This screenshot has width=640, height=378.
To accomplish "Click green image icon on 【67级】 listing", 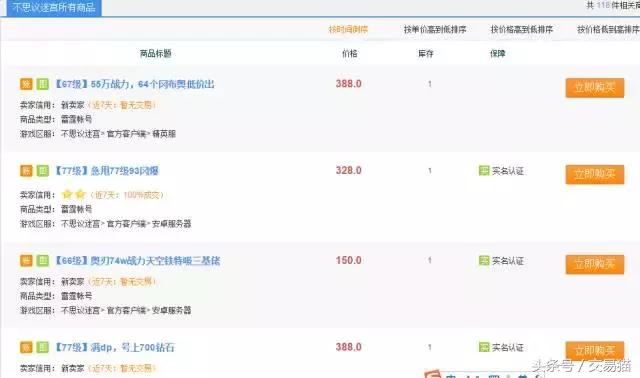I will pos(42,84).
